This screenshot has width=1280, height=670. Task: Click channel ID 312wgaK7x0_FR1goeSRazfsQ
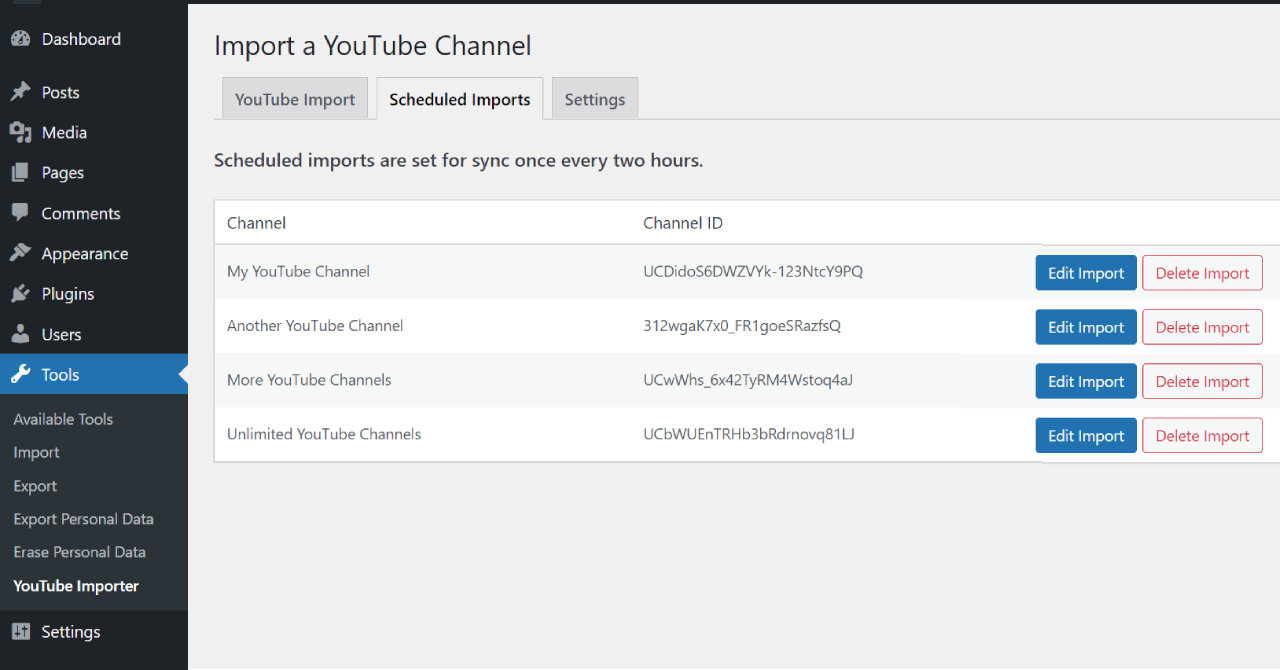(742, 325)
